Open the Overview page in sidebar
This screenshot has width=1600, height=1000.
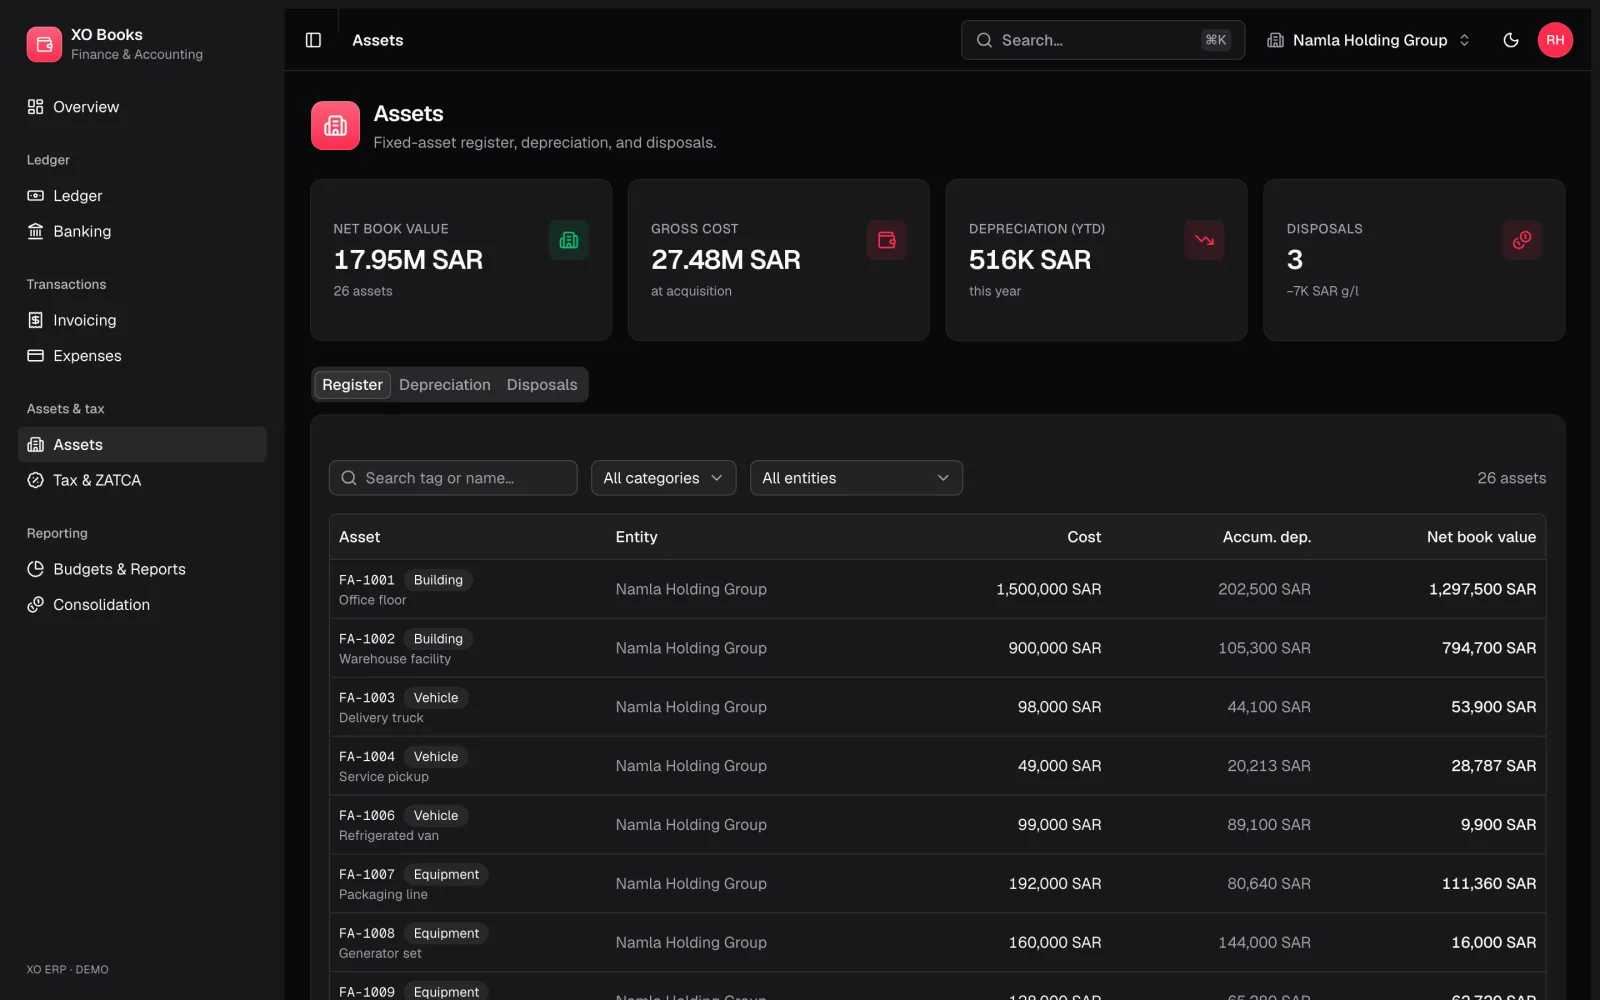coord(142,107)
